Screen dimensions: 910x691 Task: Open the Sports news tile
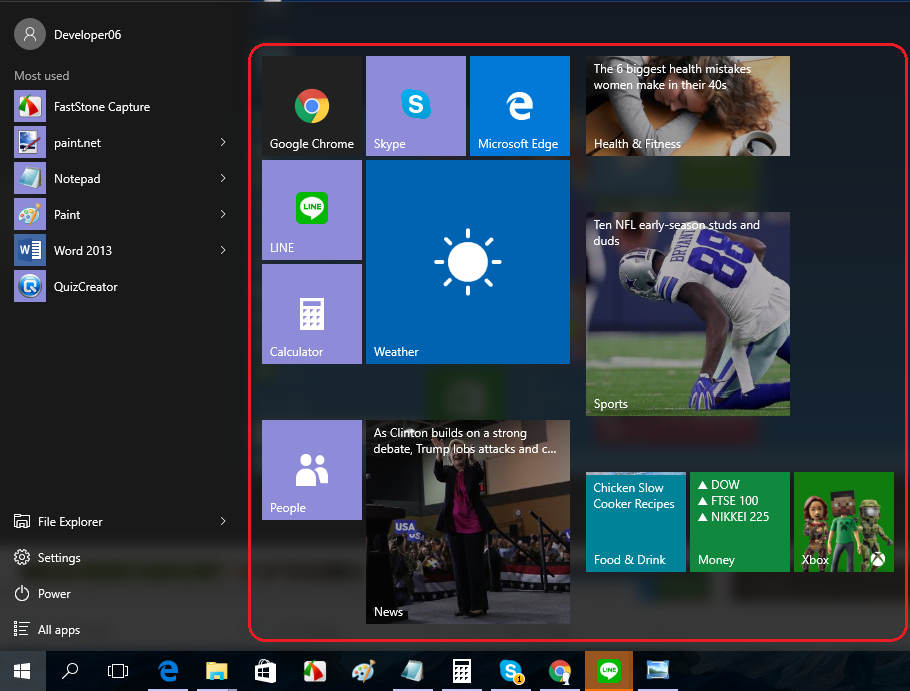click(687, 314)
